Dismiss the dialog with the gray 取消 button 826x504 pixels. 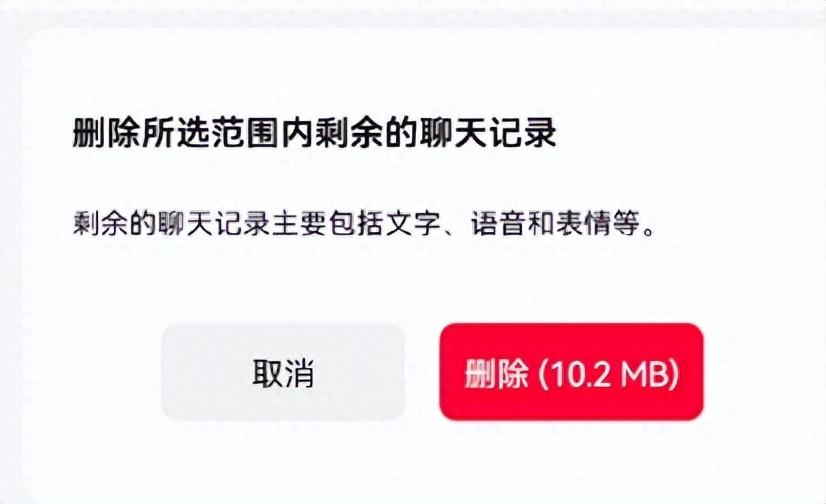coord(283,372)
